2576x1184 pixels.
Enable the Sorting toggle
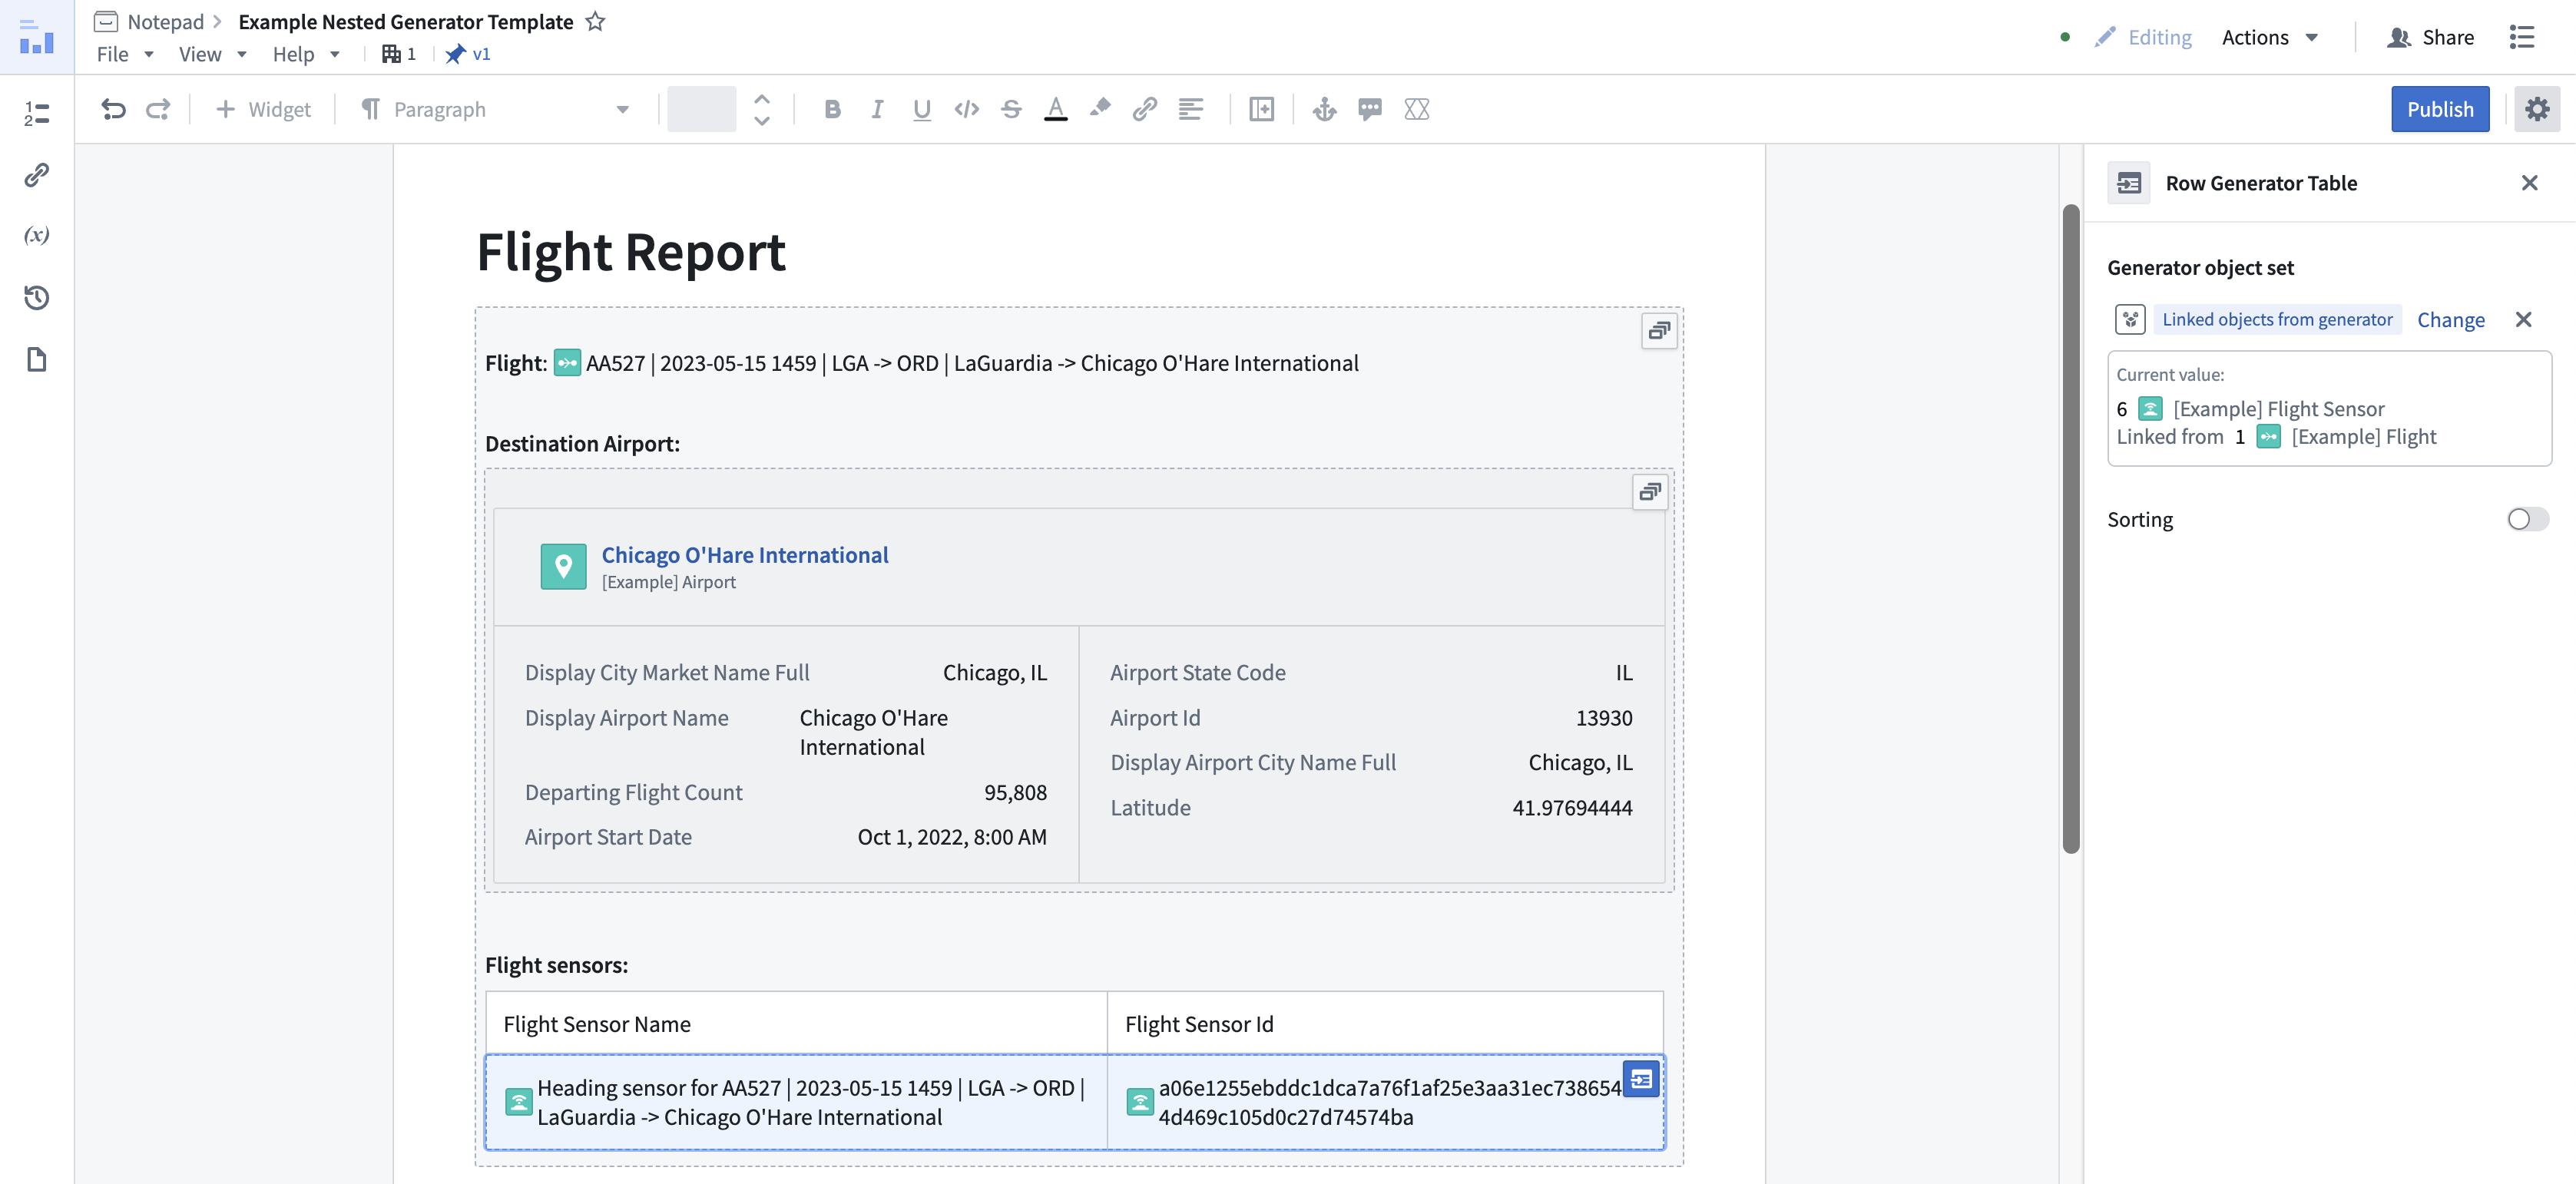coord(2528,519)
